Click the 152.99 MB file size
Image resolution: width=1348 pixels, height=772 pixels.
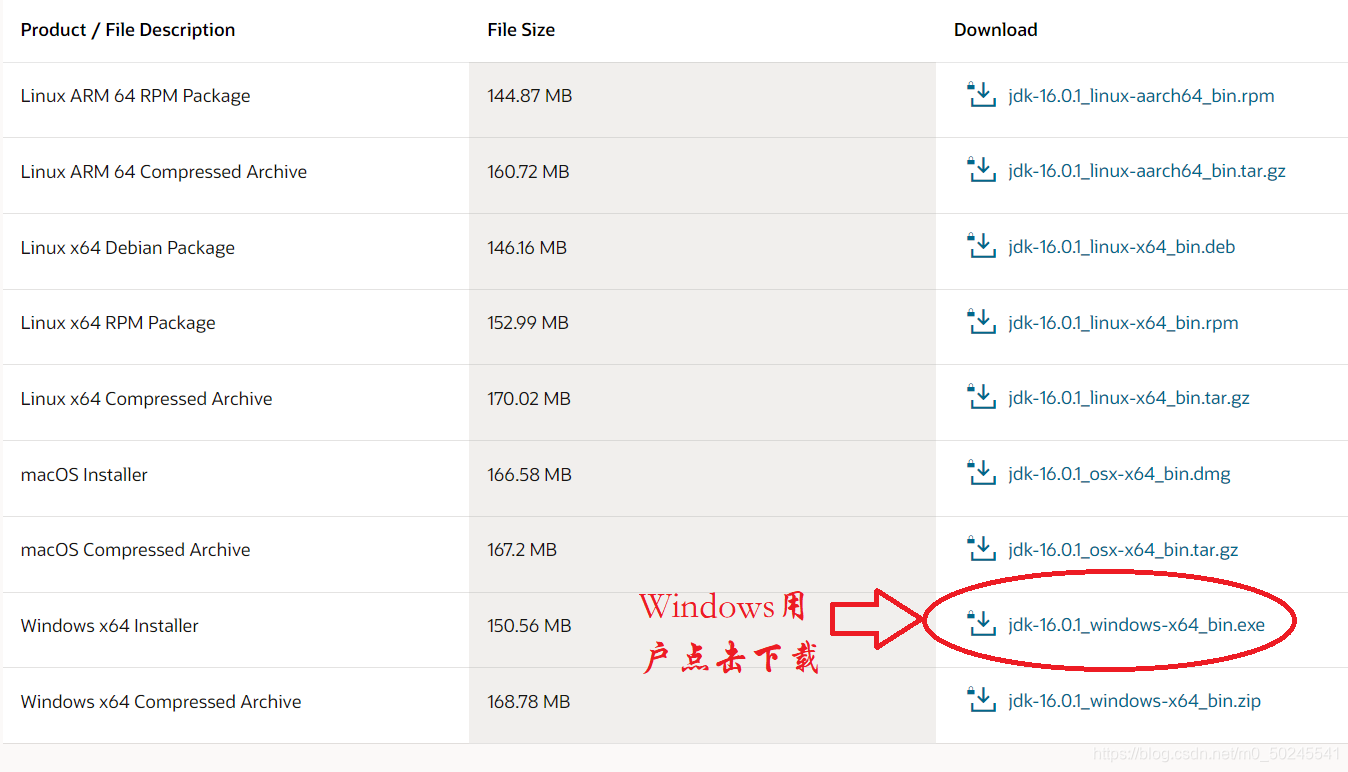(x=528, y=323)
